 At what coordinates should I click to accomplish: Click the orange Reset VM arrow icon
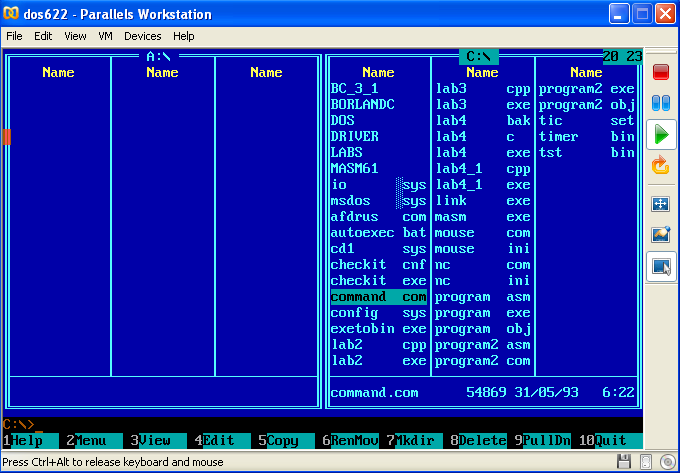click(661, 165)
